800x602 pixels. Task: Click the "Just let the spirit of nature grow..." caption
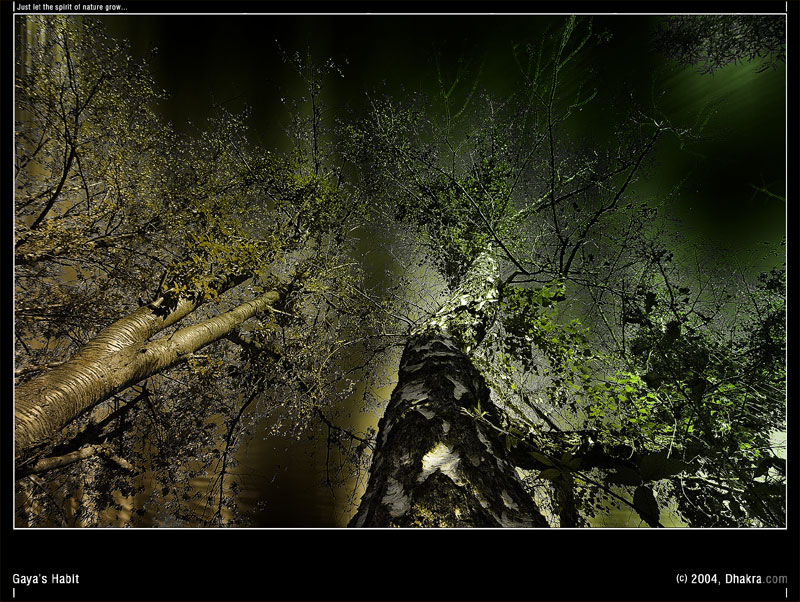(72, 7)
